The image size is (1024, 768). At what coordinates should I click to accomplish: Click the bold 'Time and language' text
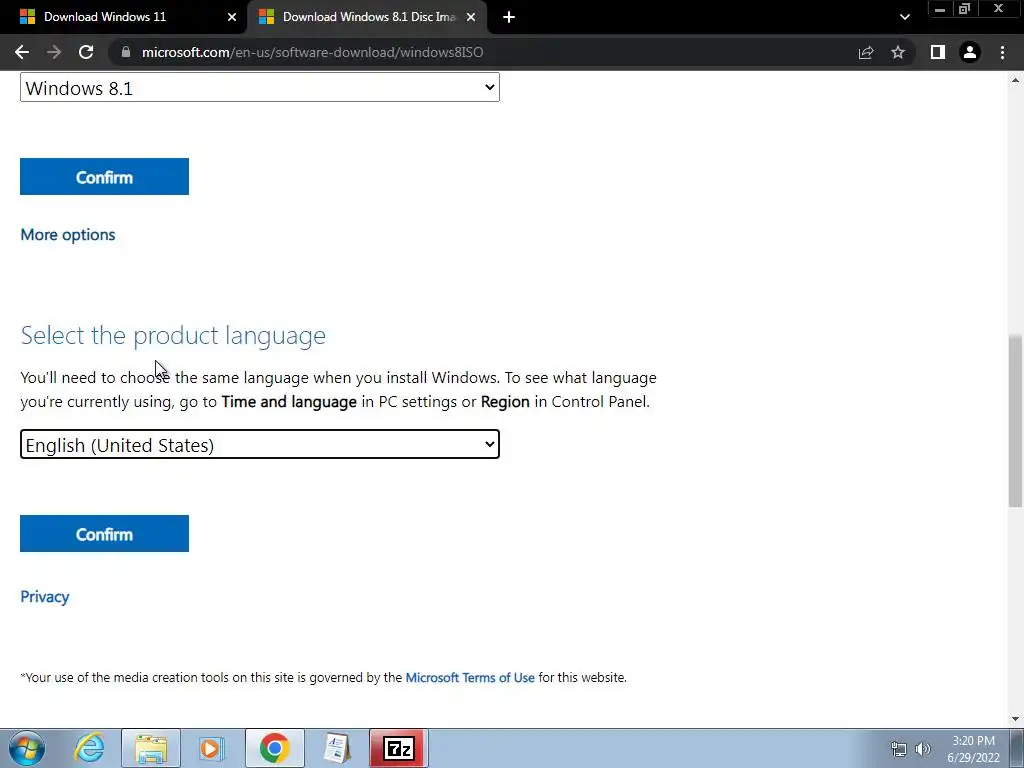pos(289,402)
